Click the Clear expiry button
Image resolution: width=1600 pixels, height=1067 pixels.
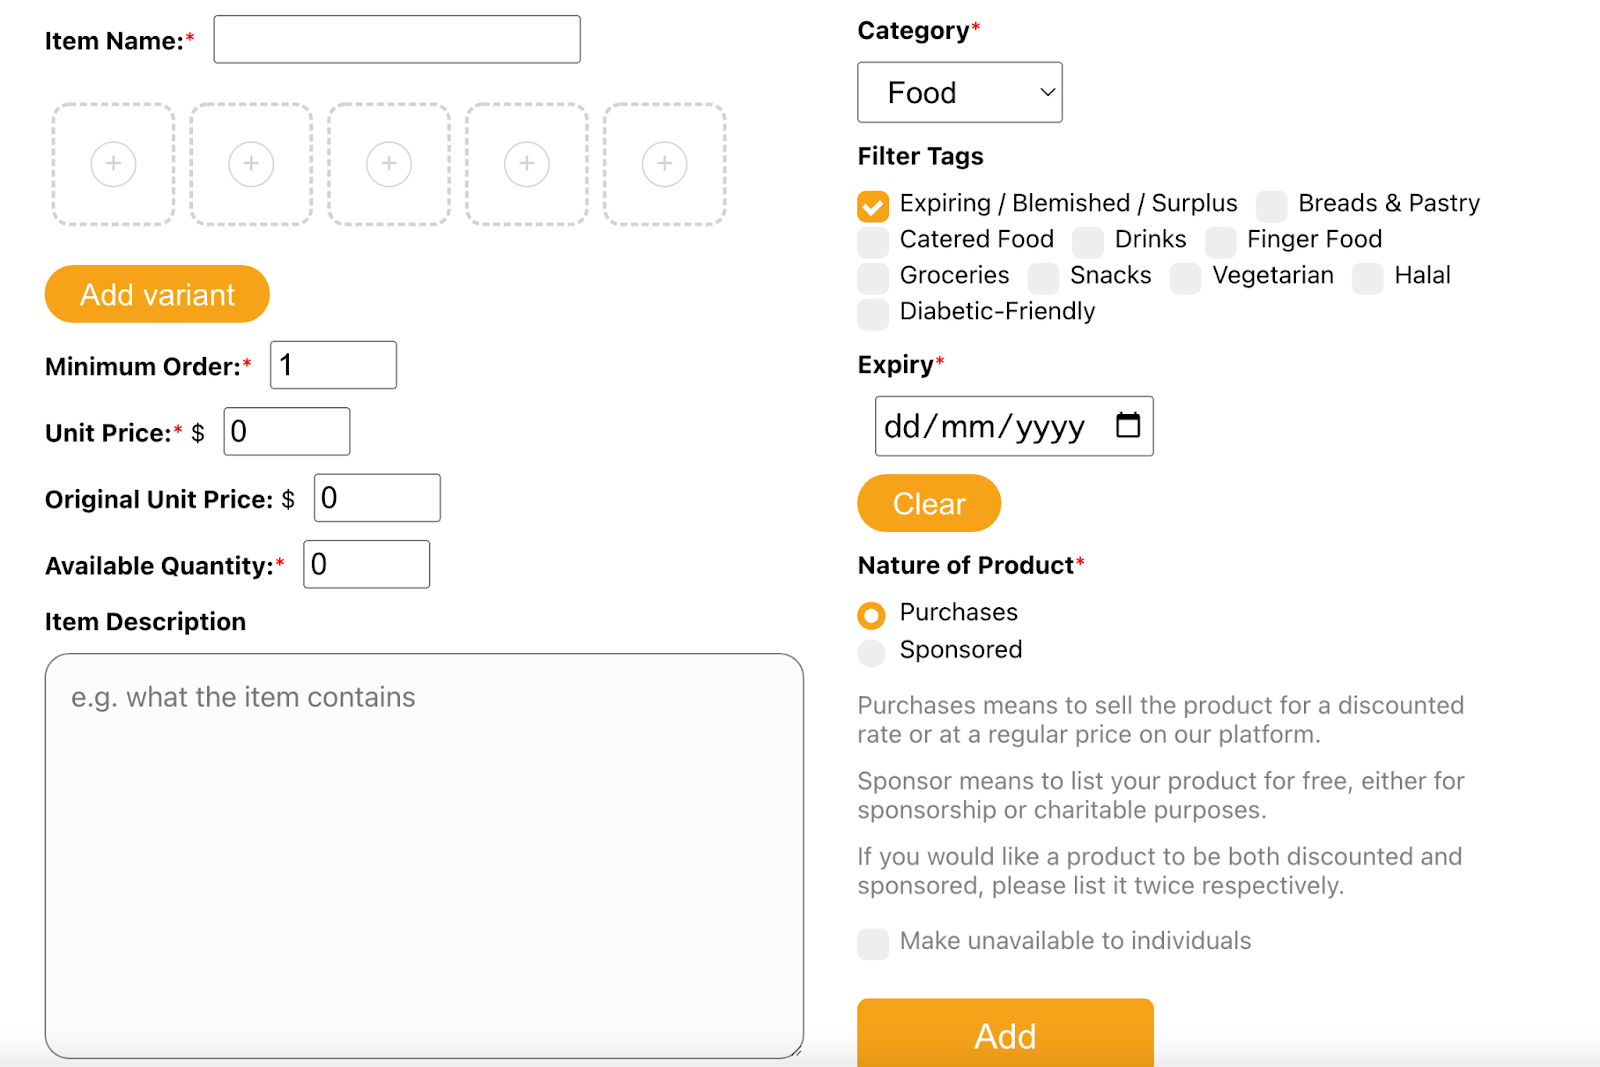(x=928, y=503)
